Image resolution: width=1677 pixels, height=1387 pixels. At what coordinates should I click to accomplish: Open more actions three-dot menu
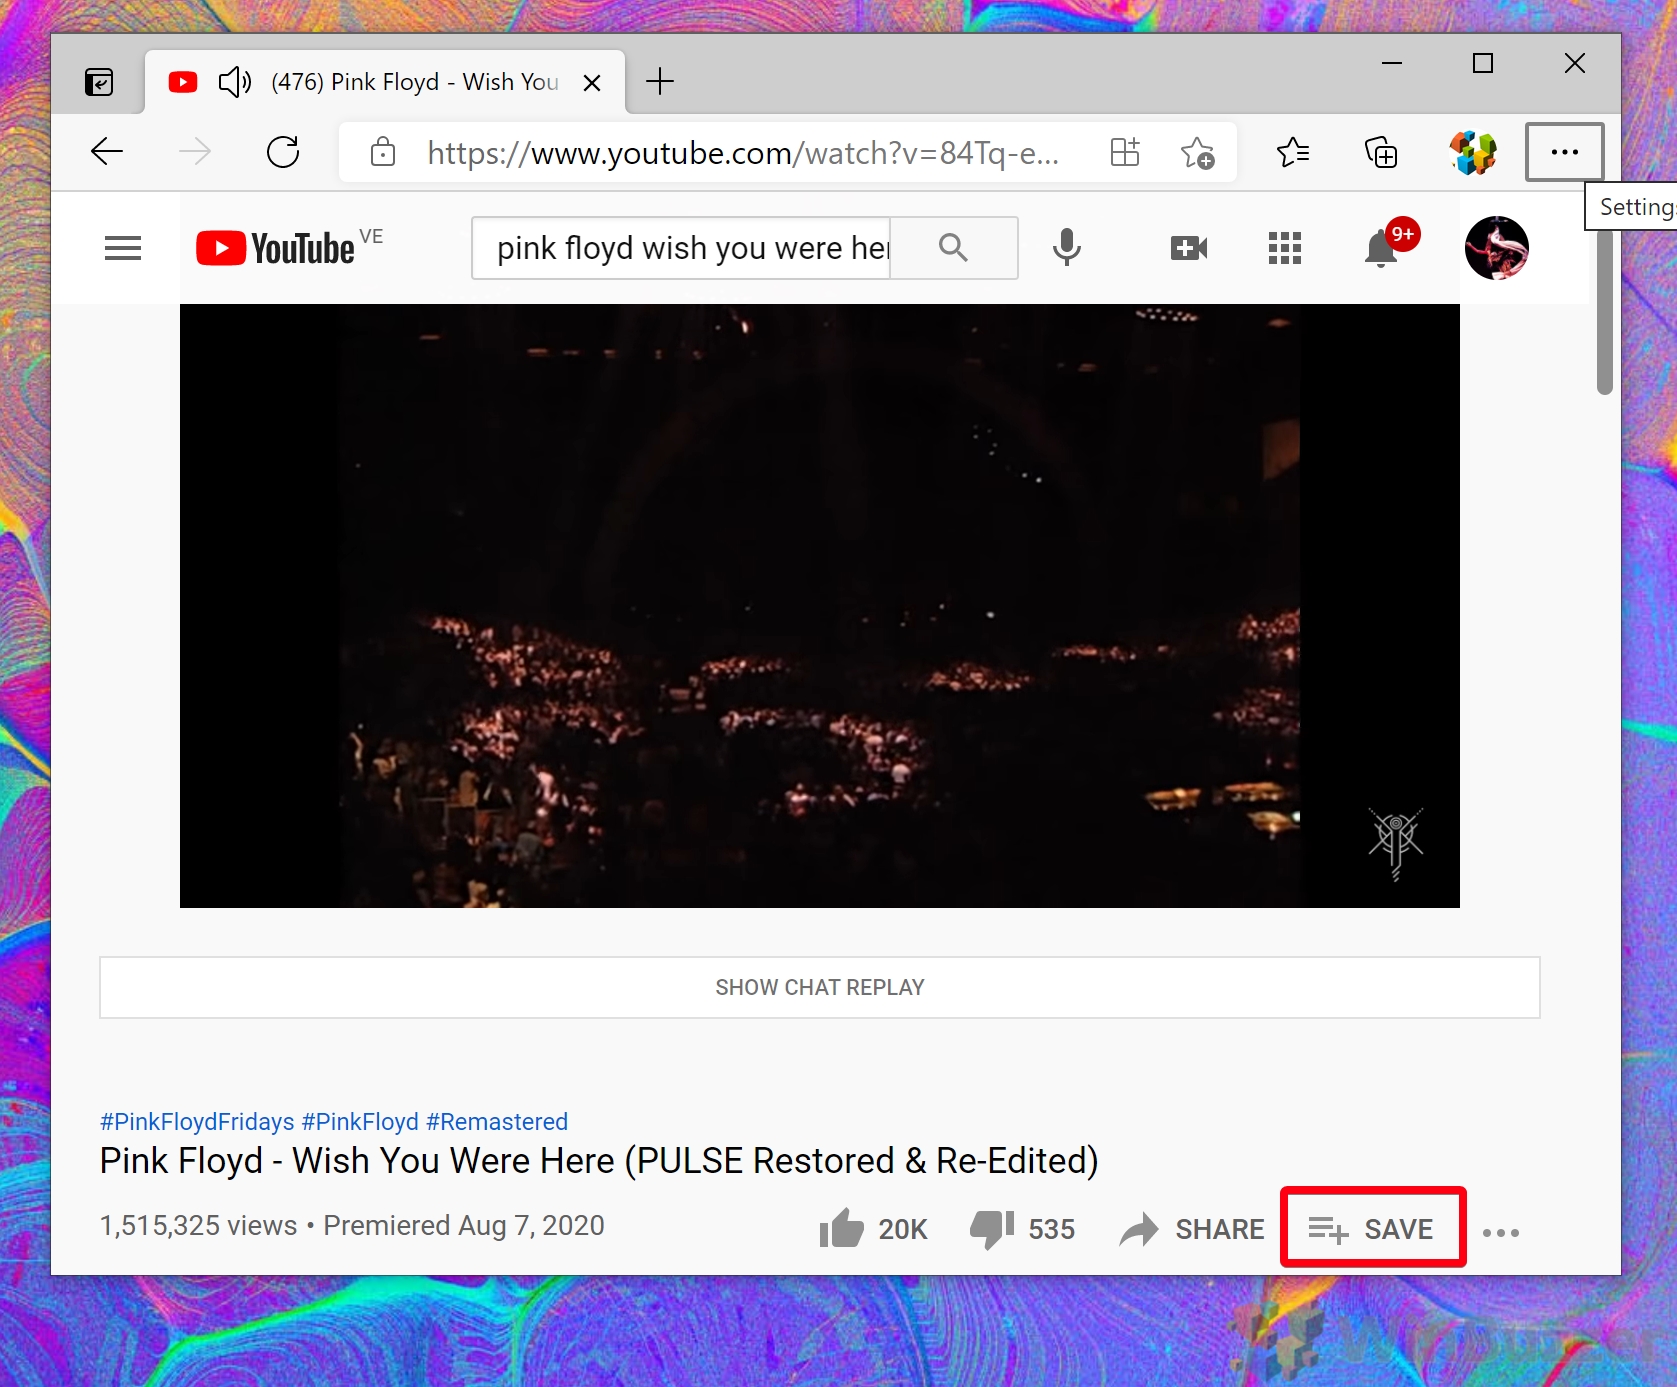[1501, 1232]
